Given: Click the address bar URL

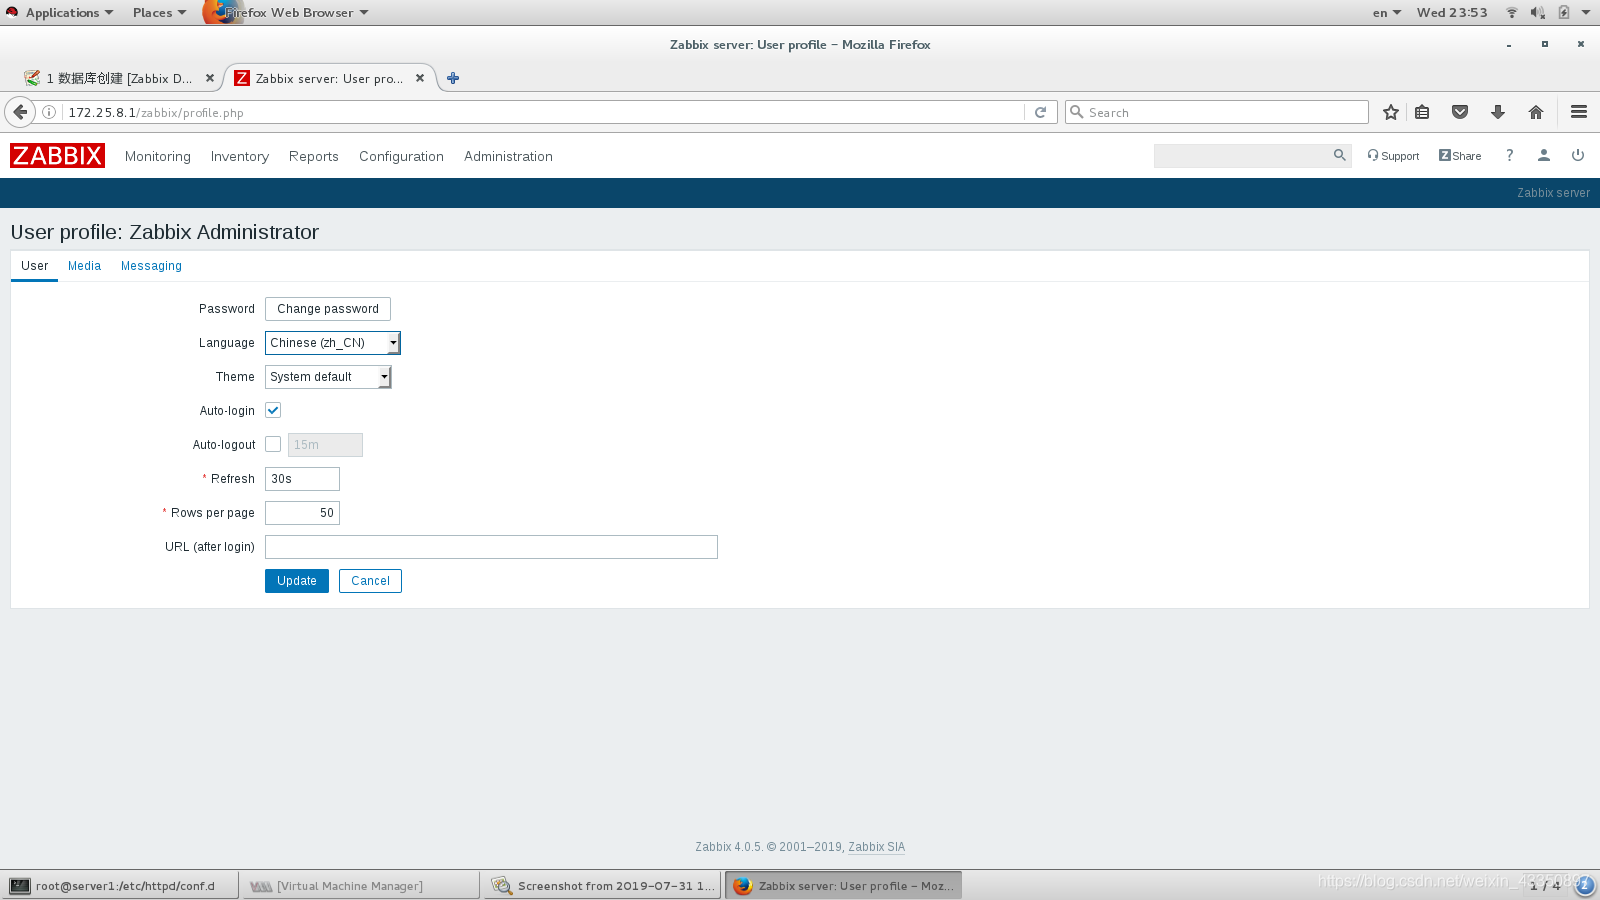Looking at the screenshot, I should tap(156, 113).
